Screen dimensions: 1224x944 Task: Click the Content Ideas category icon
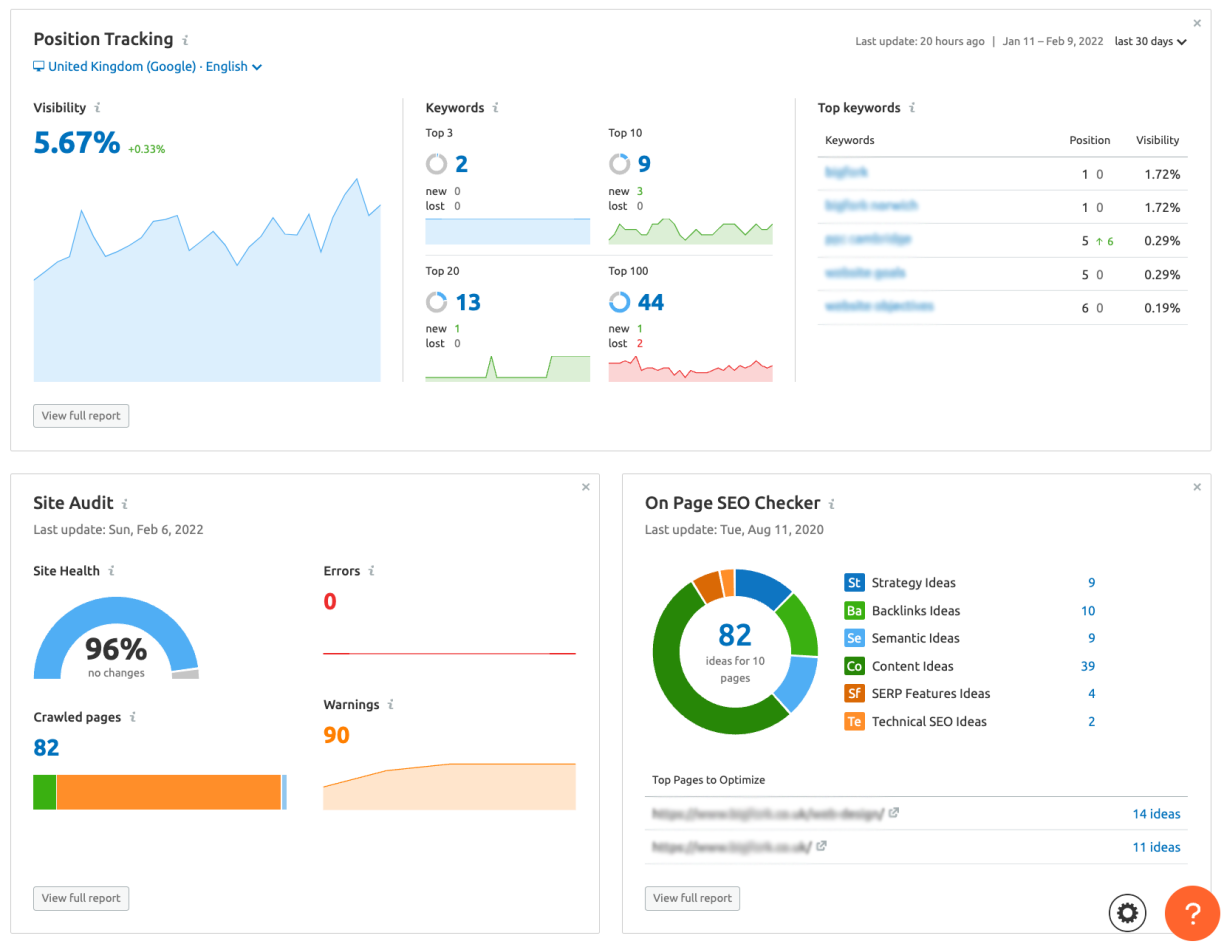853,666
